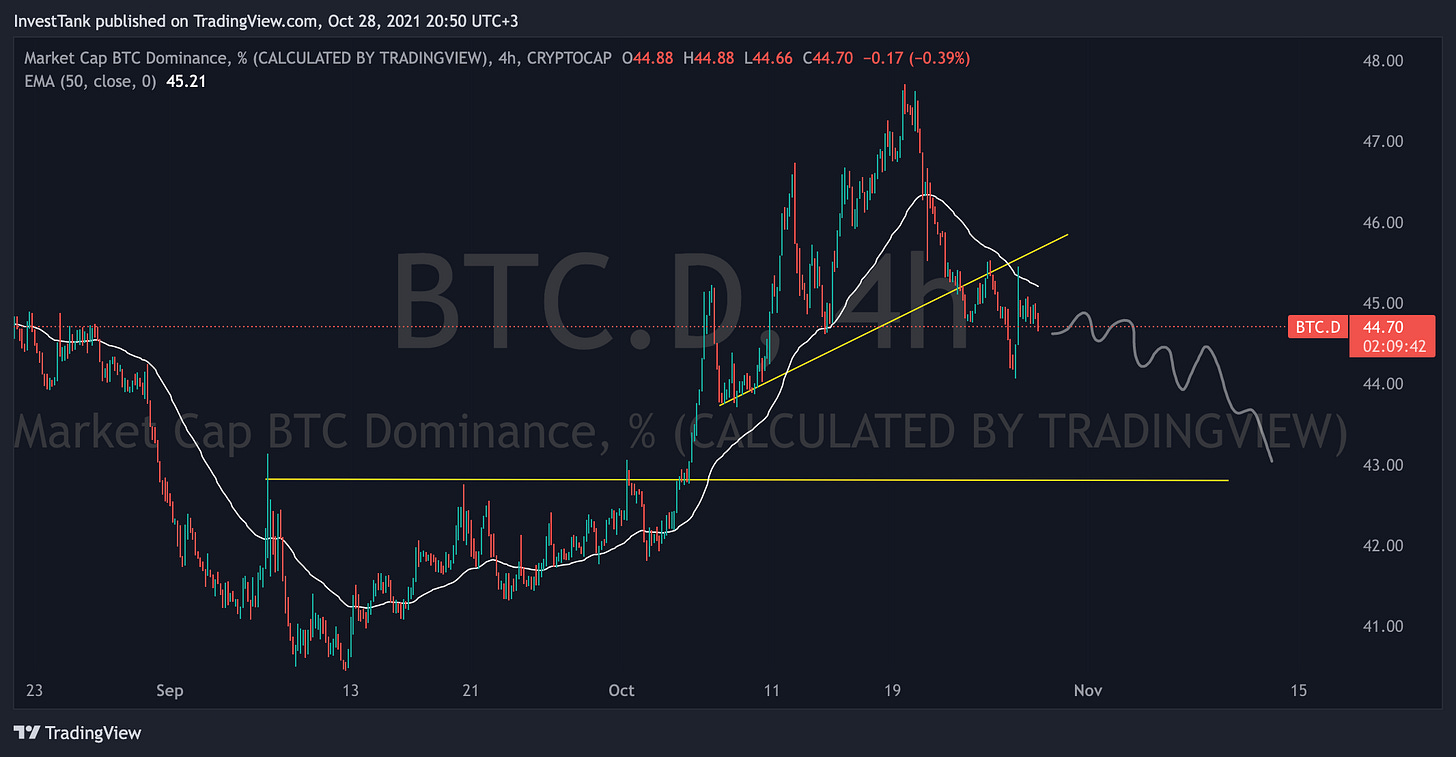Click the 11 date label on time axis
1456x757 pixels.
(771, 691)
